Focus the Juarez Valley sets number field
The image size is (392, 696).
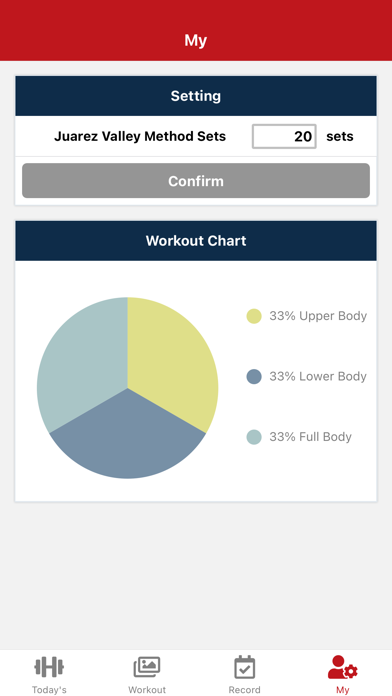tap(284, 136)
